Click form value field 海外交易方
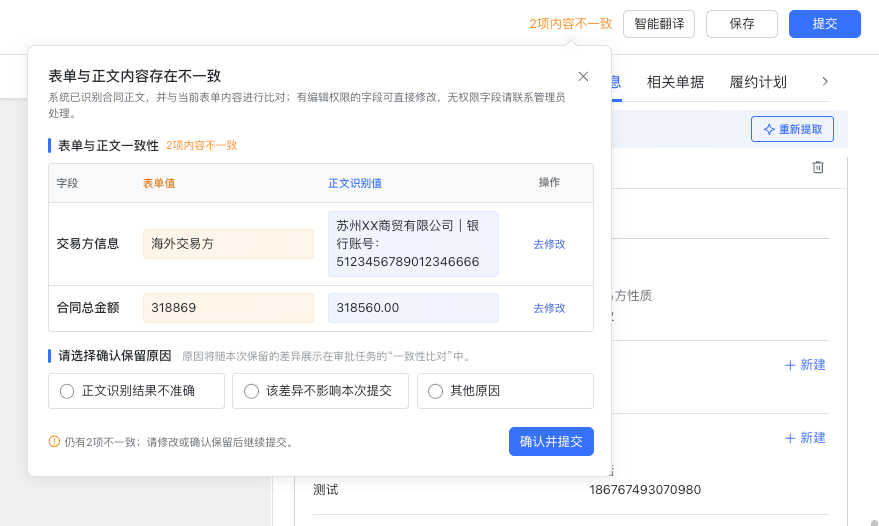 [228, 244]
